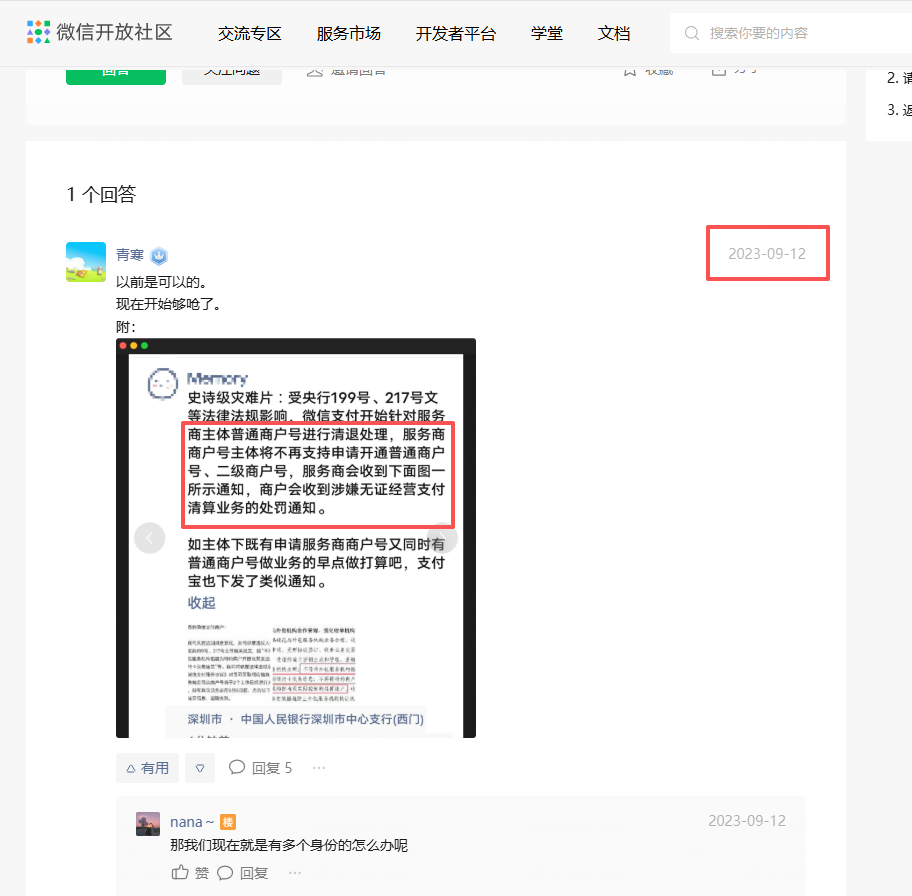This screenshot has width=912, height=896.
Task: Click nana comment's date 2023-09-12
Action: click(x=747, y=820)
